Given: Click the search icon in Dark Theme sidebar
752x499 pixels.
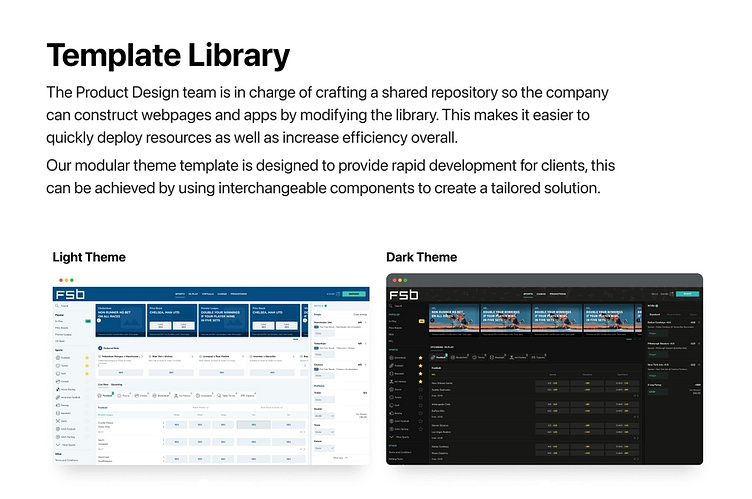Looking at the screenshot, I should (391, 306).
